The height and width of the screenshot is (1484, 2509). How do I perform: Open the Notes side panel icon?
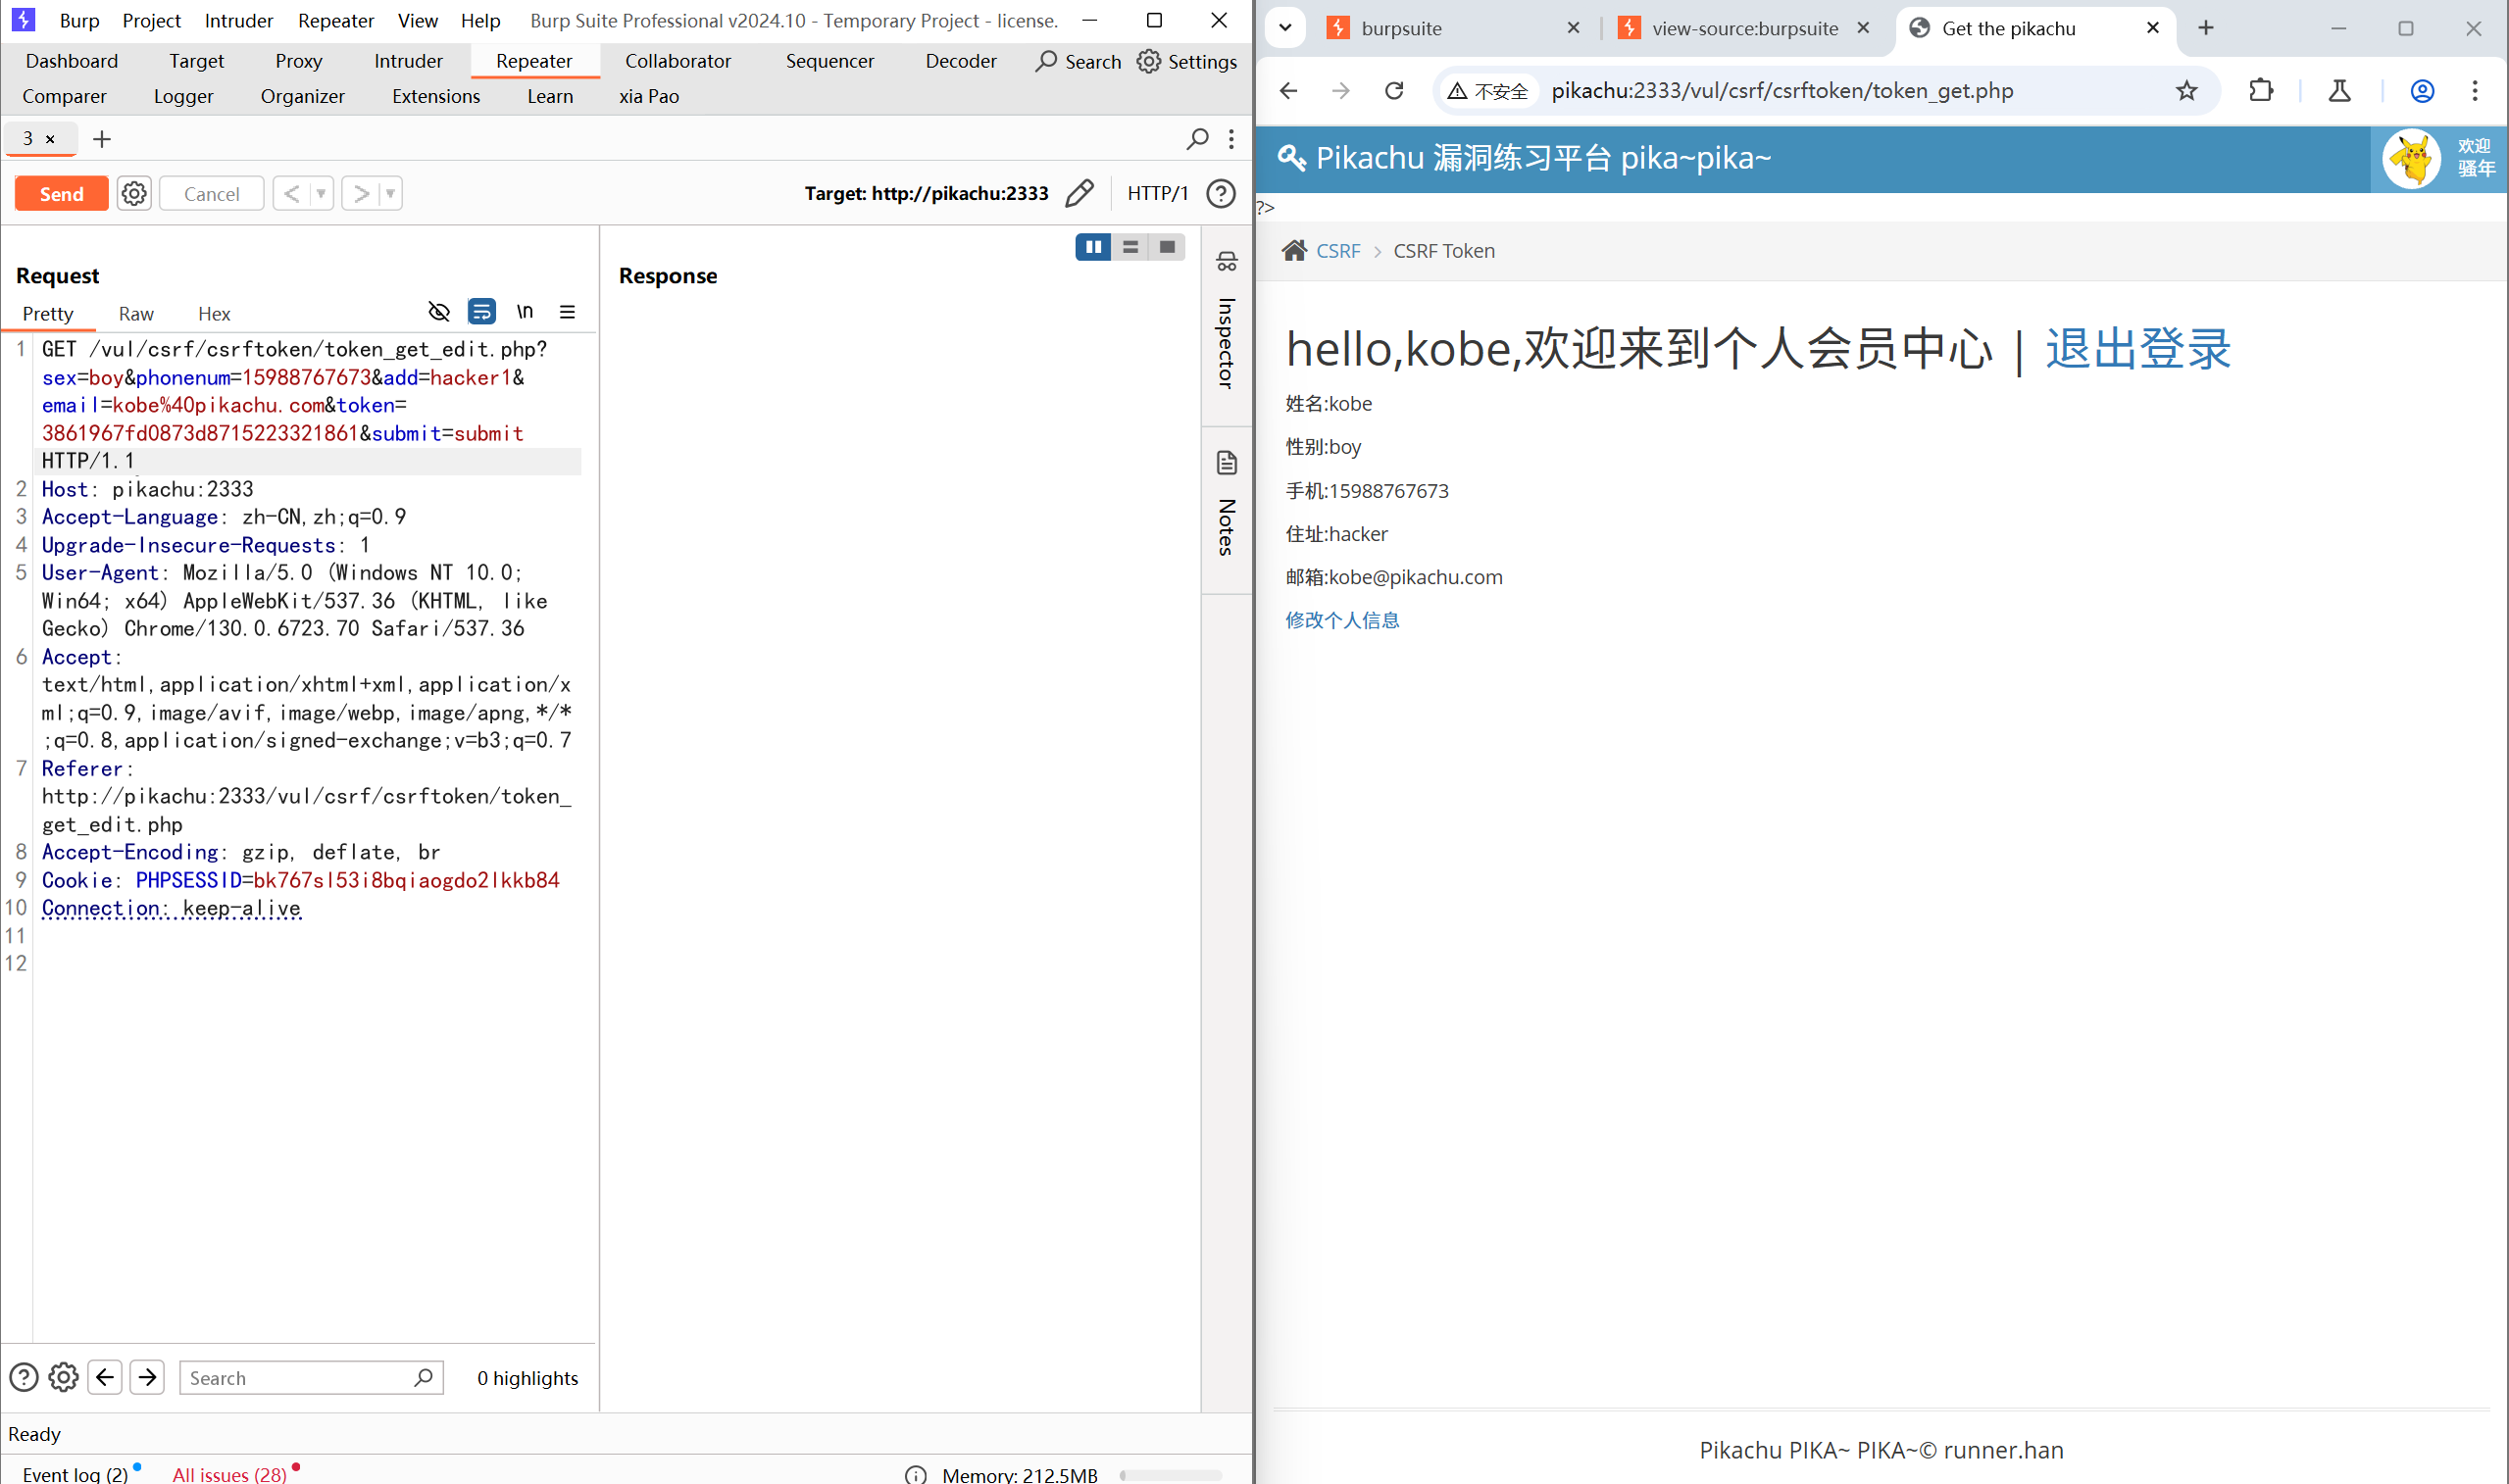pyautogui.click(x=1226, y=463)
